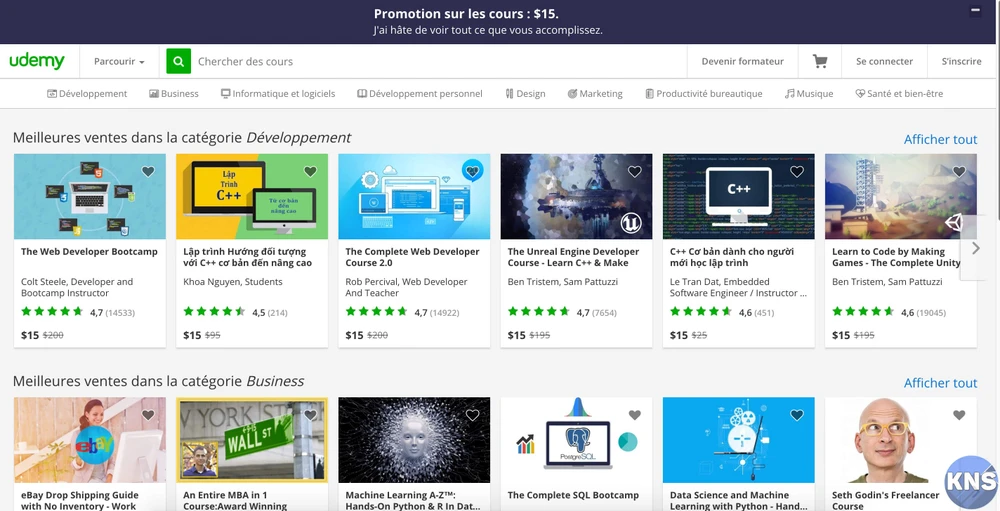Open the Marketing category
The height and width of the screenshot is (511, 1000).
point(595,94)
